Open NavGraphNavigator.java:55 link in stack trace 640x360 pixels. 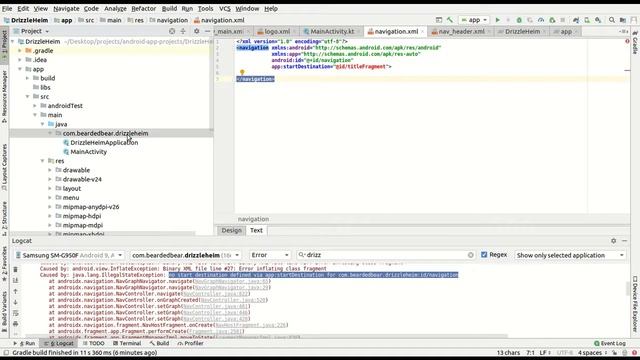coord(231,281)
